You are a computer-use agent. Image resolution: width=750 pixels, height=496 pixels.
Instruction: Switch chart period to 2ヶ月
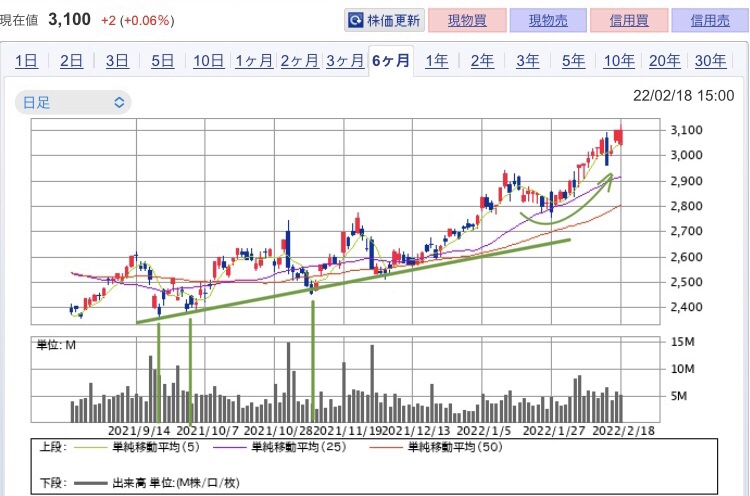(x=299, y=61)
